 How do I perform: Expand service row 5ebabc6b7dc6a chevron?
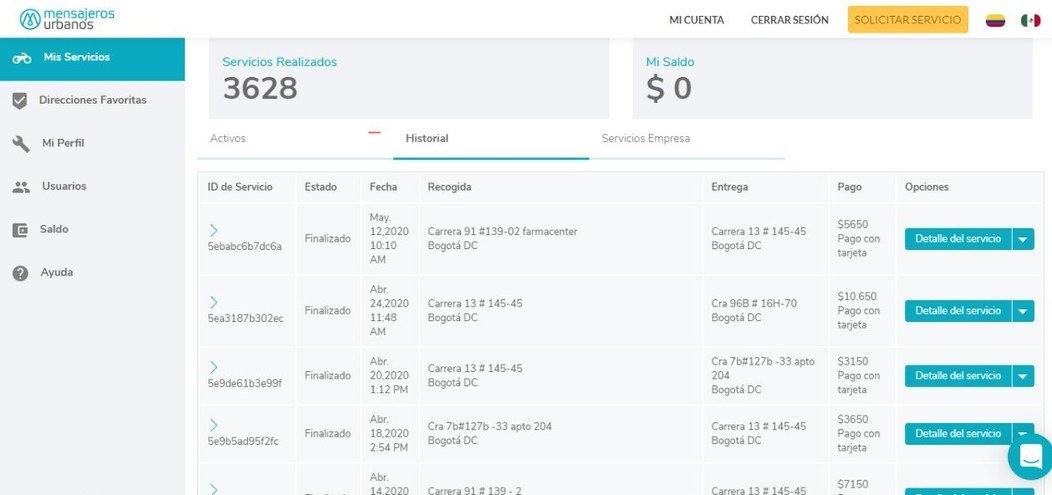point(214,231)
